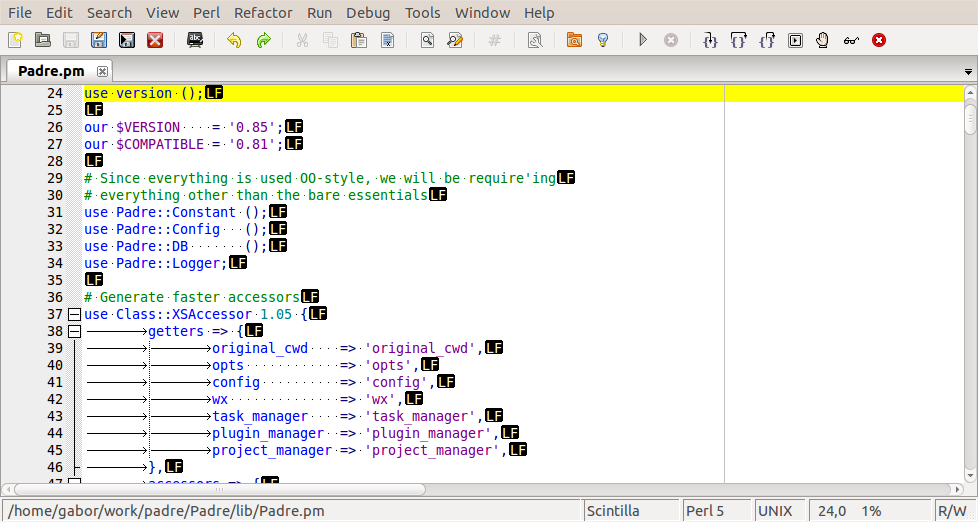Click the '0.85' version string

[252, 127]
